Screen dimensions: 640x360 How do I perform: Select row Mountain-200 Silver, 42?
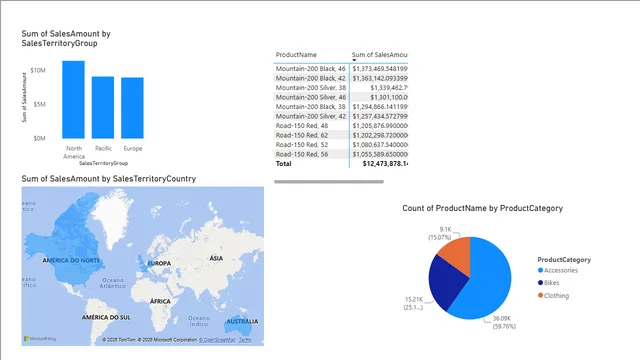[341, 116]
